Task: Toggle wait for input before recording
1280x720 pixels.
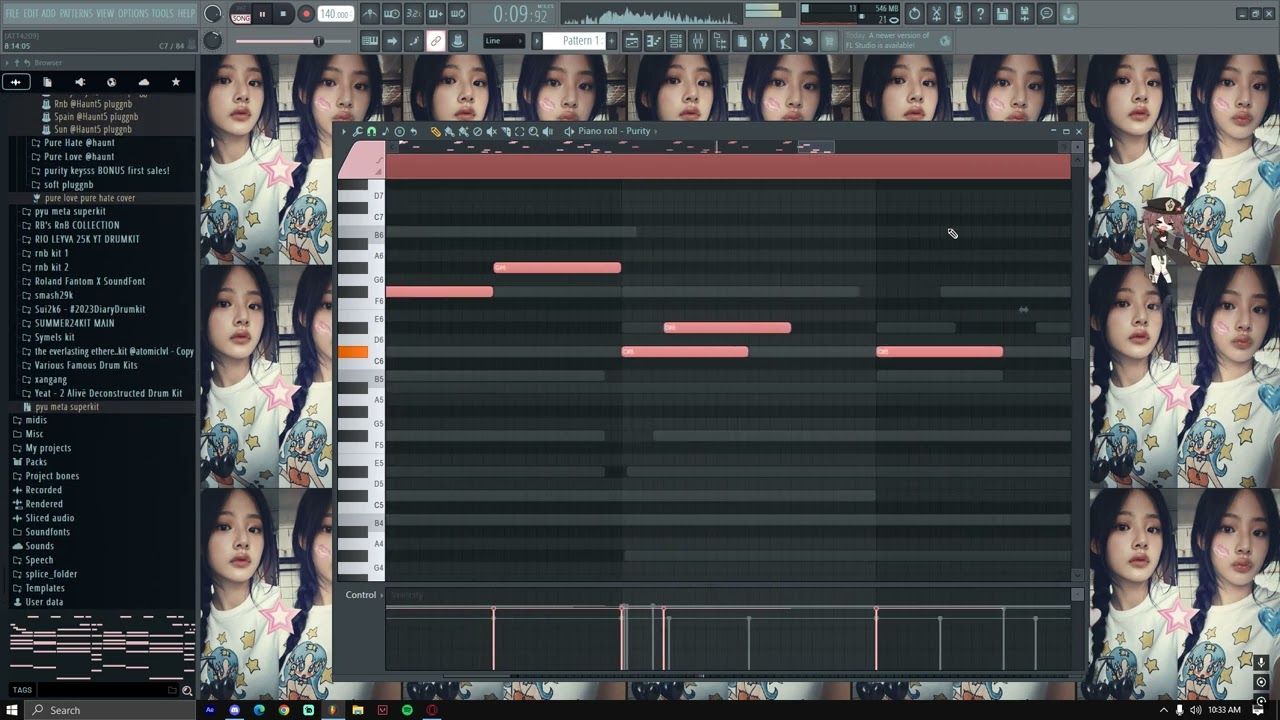Action: [x=392, y=14]
